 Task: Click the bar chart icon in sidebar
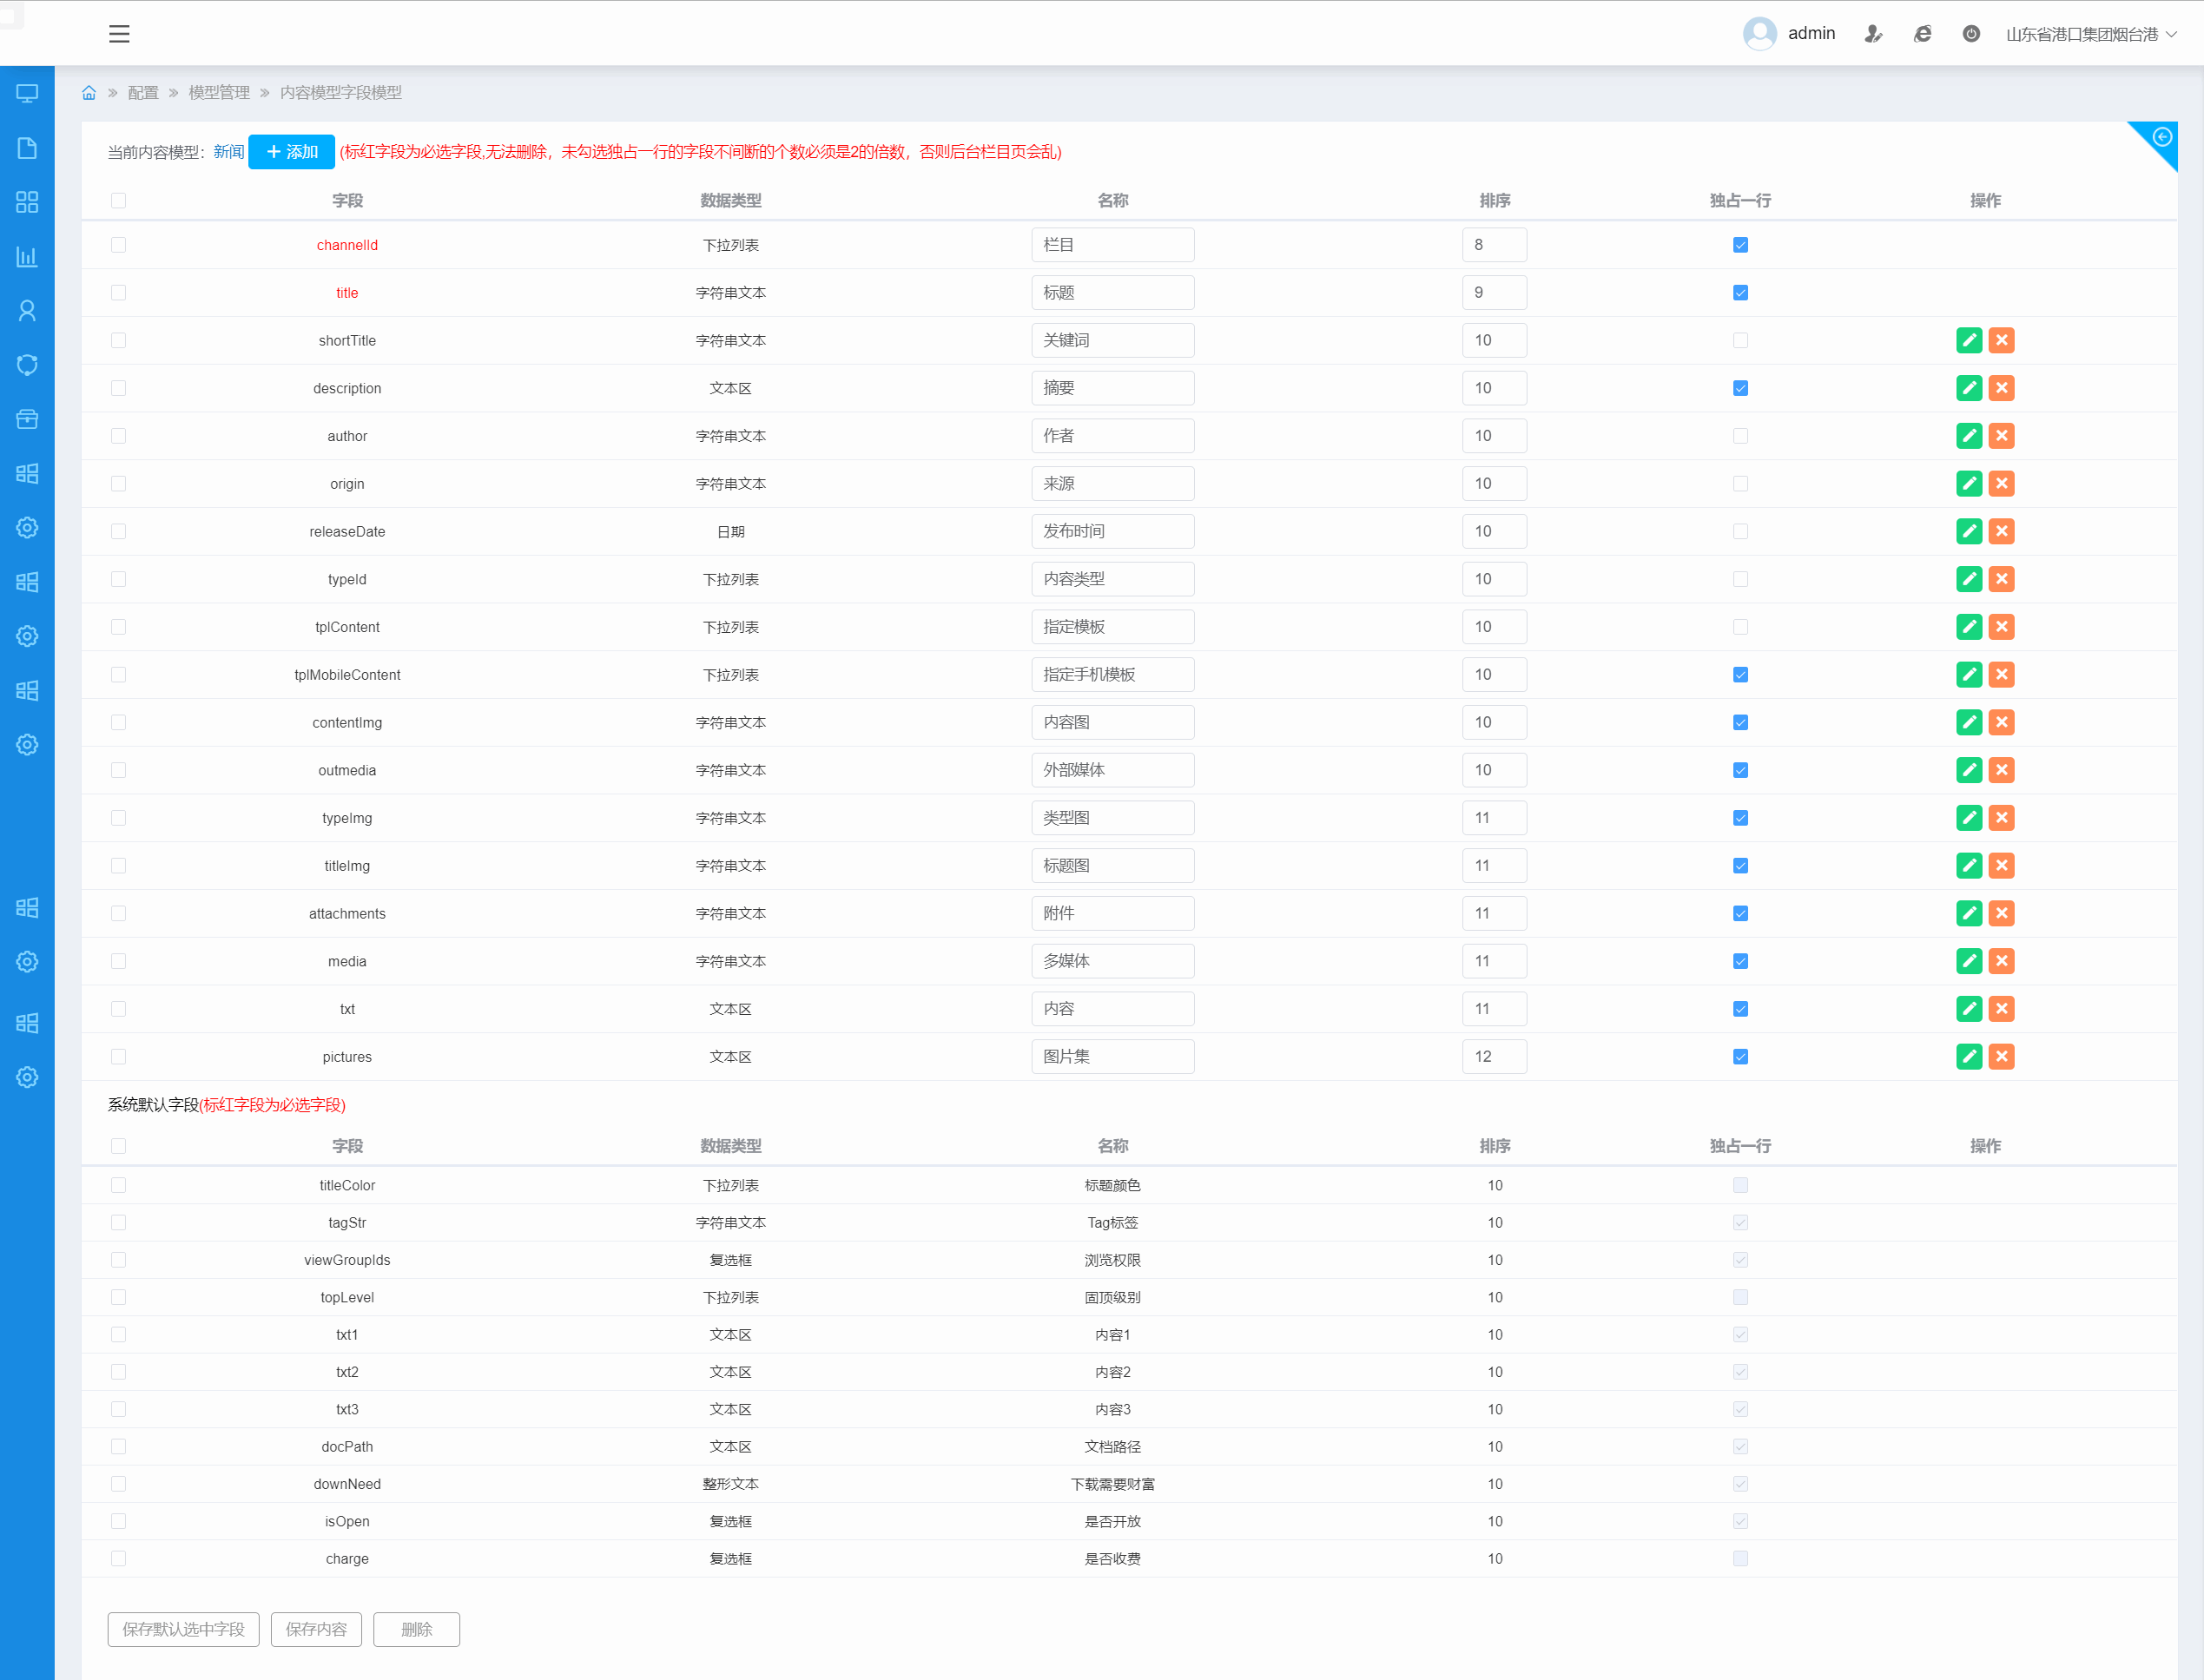[27, 257]
